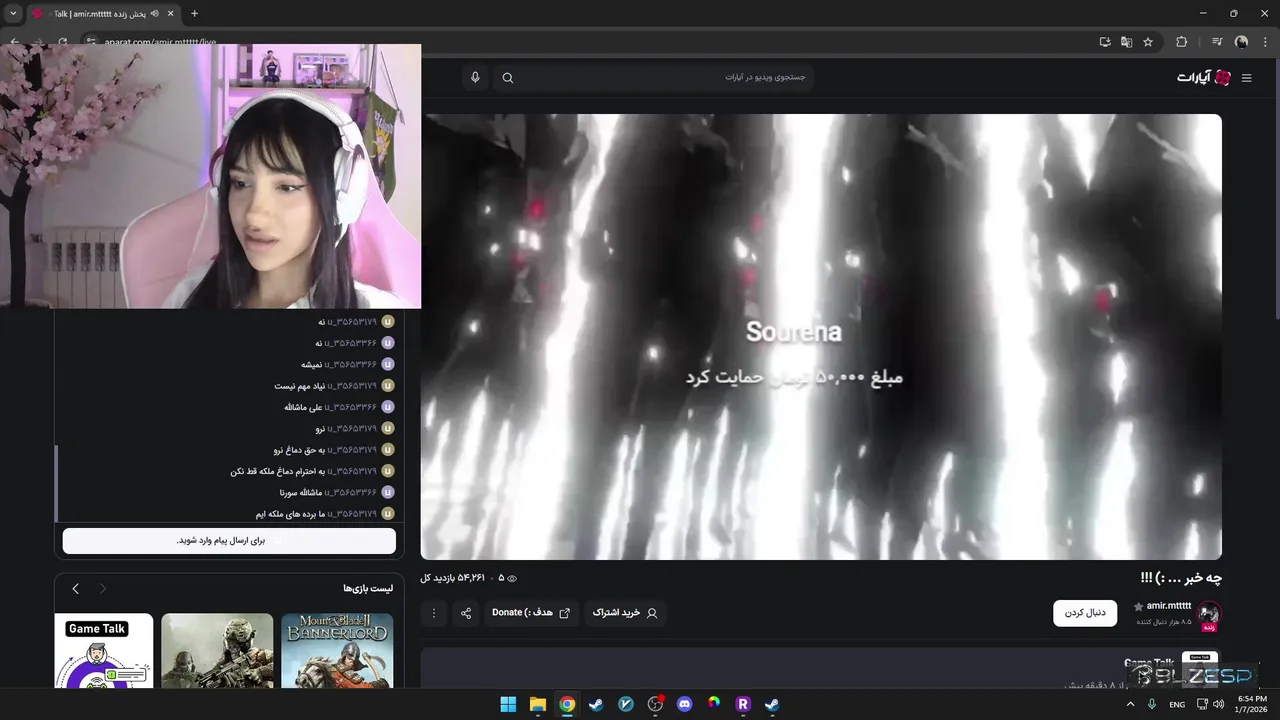Mute the tab via speaker icon
Screen dimensions: 1280x720
point(154,14)
